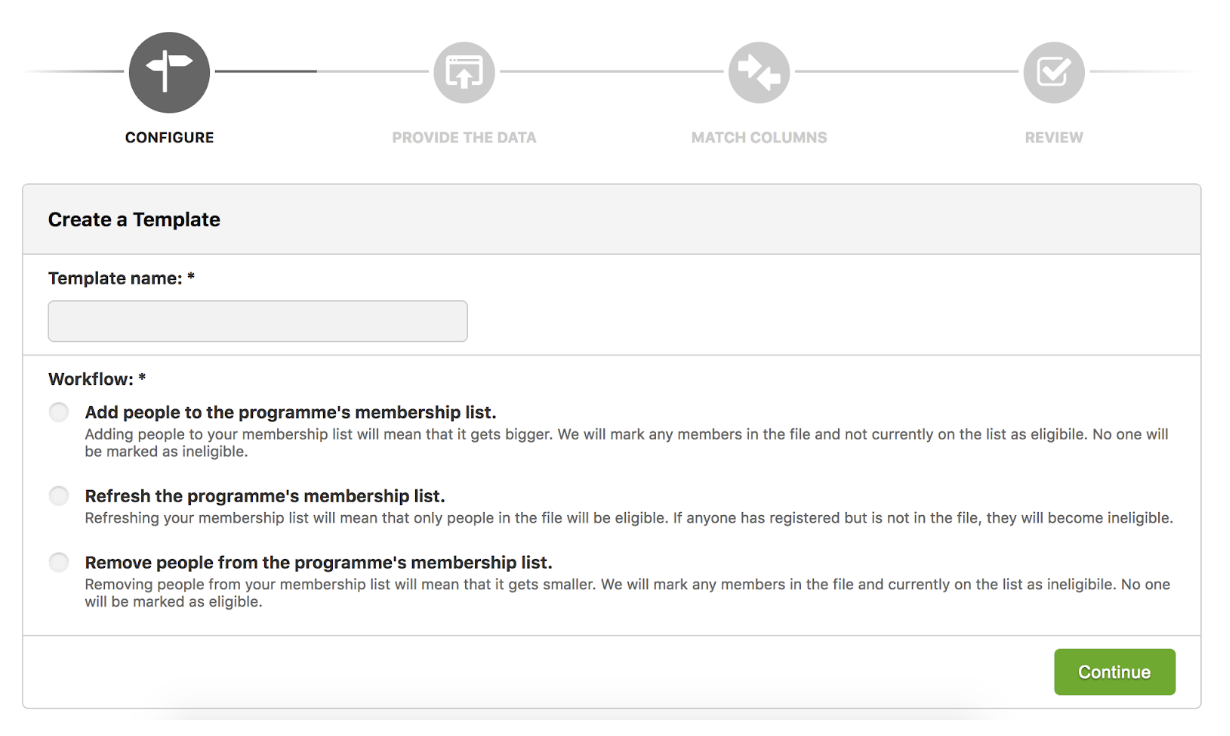Click the 'Add people to the programme's membership list' heading
Screen dimensions: 1230x736
click(291, 412)
